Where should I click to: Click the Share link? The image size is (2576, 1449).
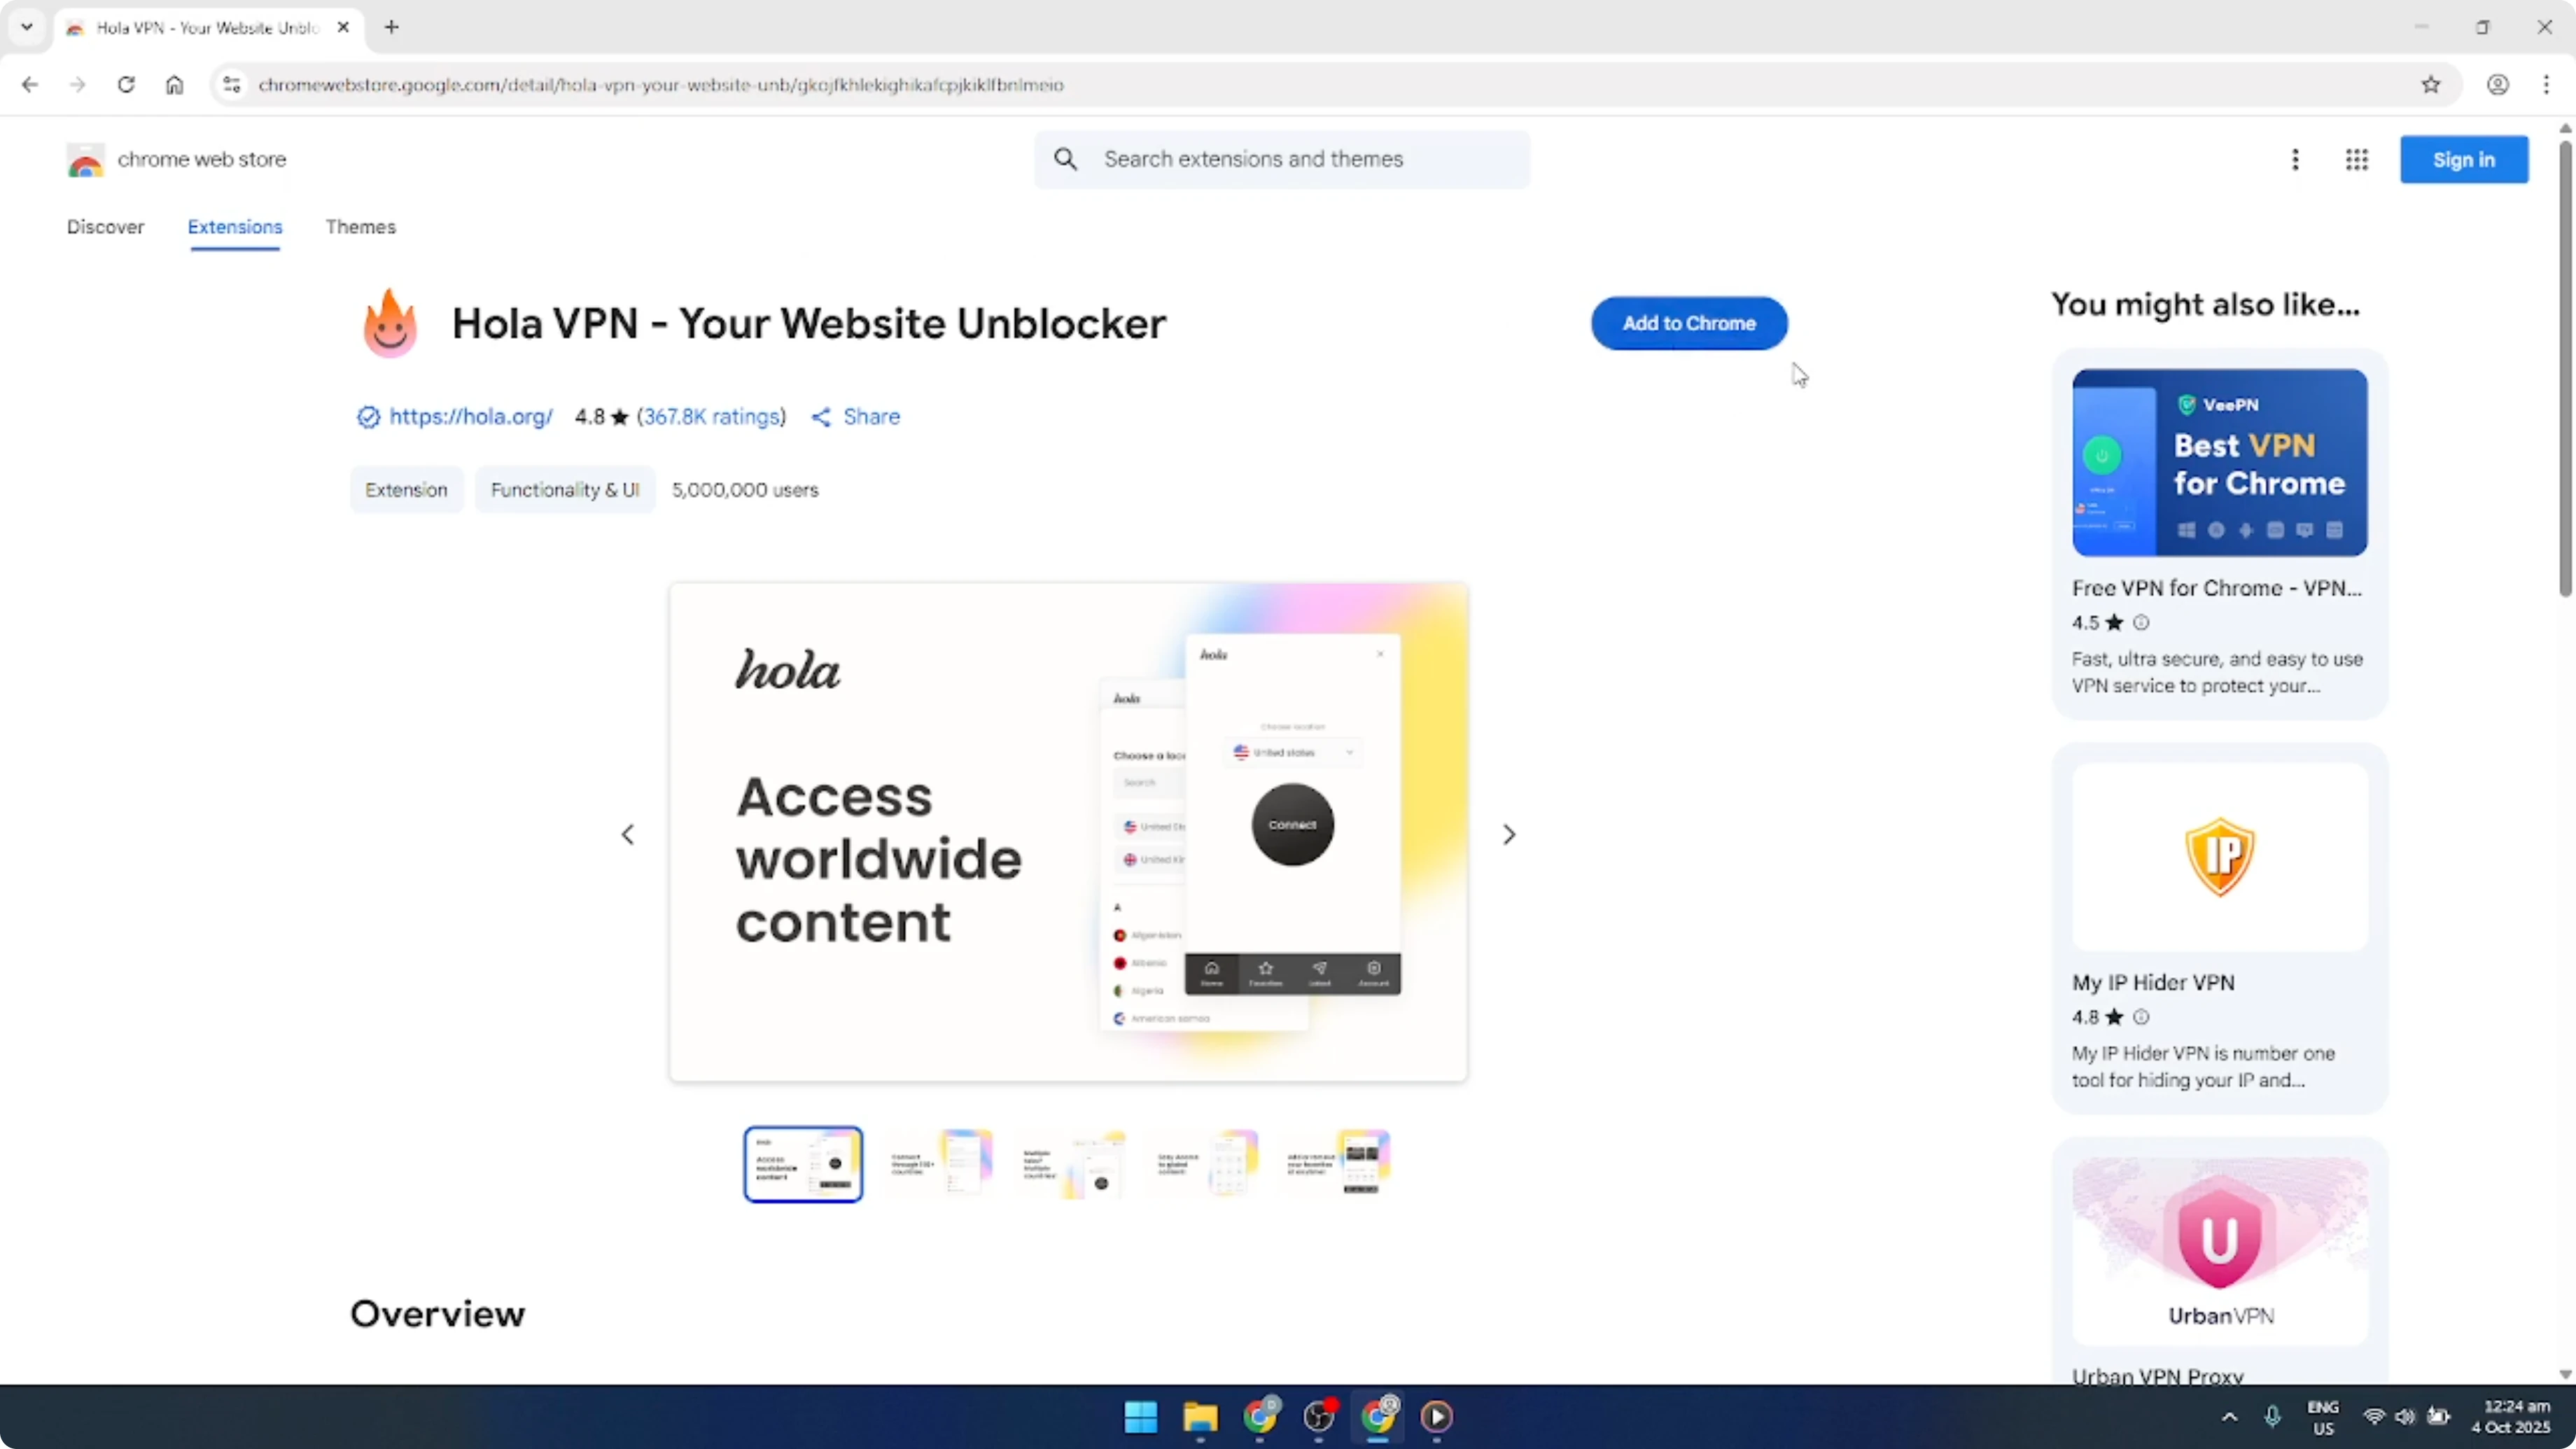856,417
